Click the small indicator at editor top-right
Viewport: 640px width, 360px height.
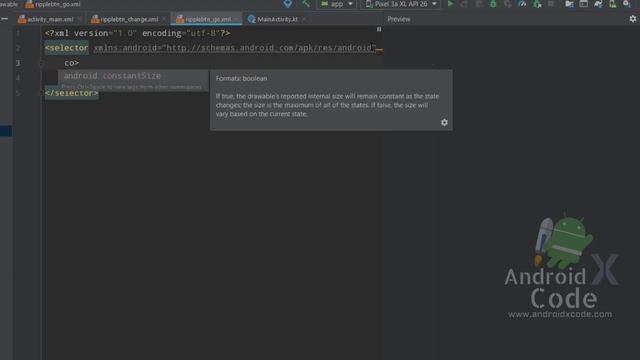pos(379,29)
